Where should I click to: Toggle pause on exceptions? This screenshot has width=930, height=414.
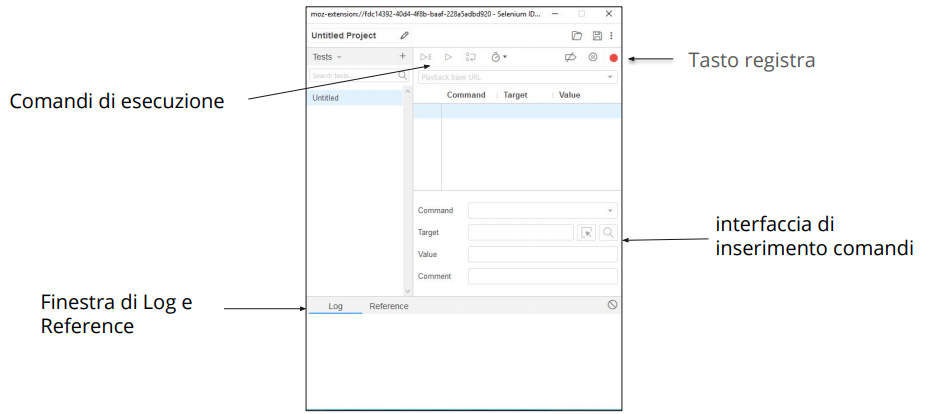pos(592,58)
